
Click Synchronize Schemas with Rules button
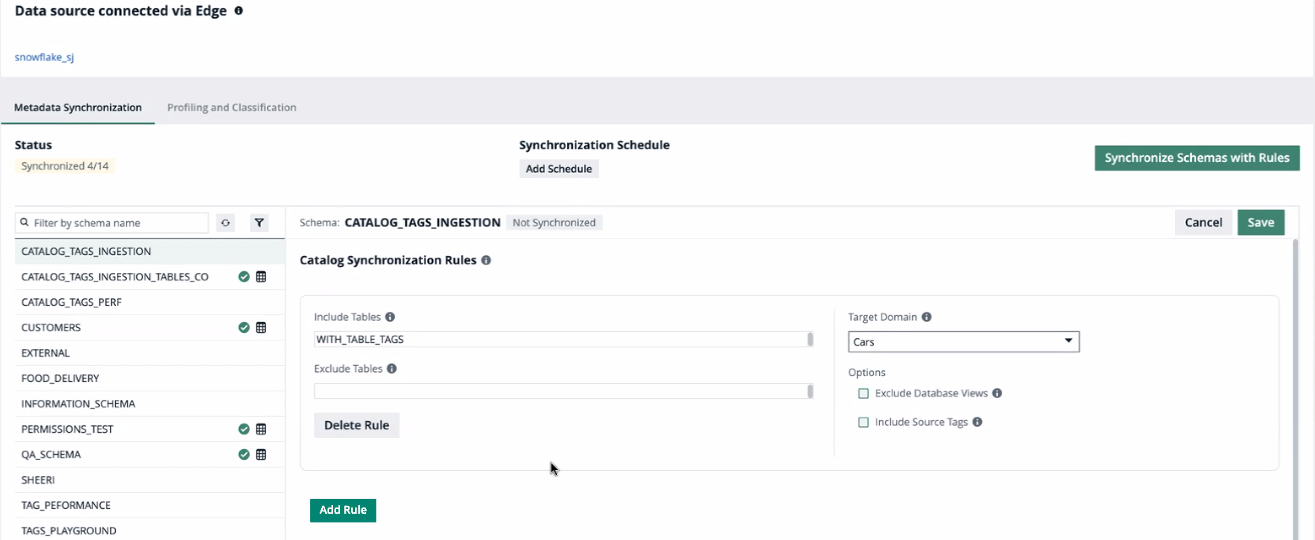pos(1197,158)
